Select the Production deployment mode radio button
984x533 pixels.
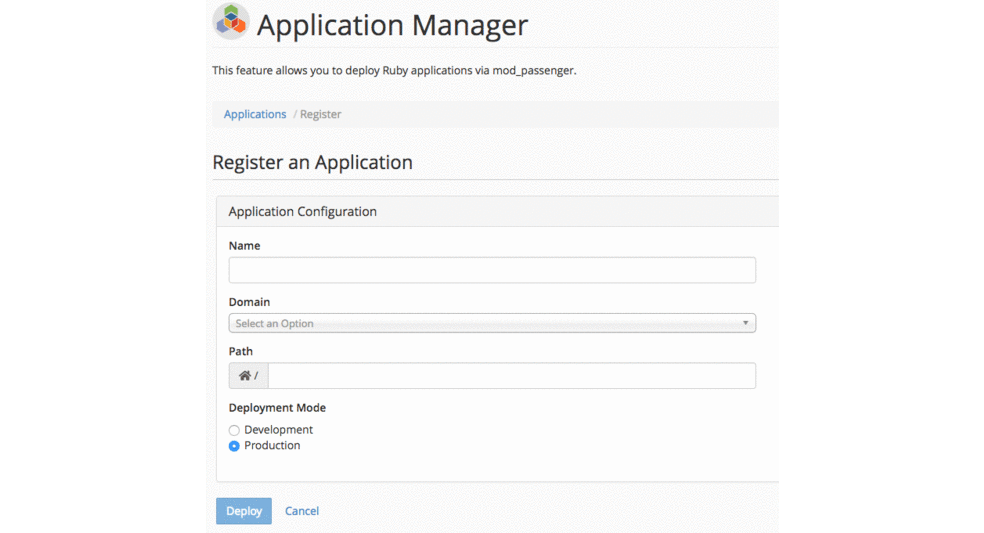click(x=234, y=447)
